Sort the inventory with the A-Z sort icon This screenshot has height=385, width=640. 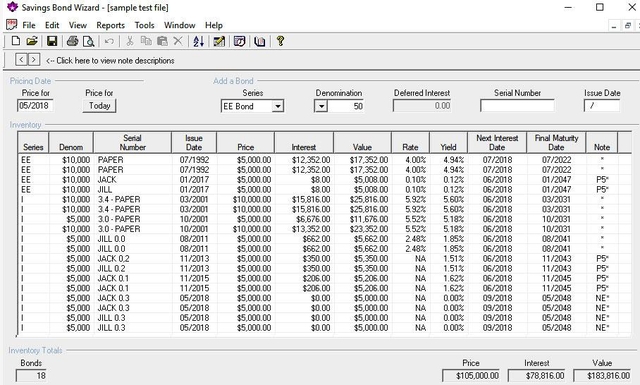(199, 41)
